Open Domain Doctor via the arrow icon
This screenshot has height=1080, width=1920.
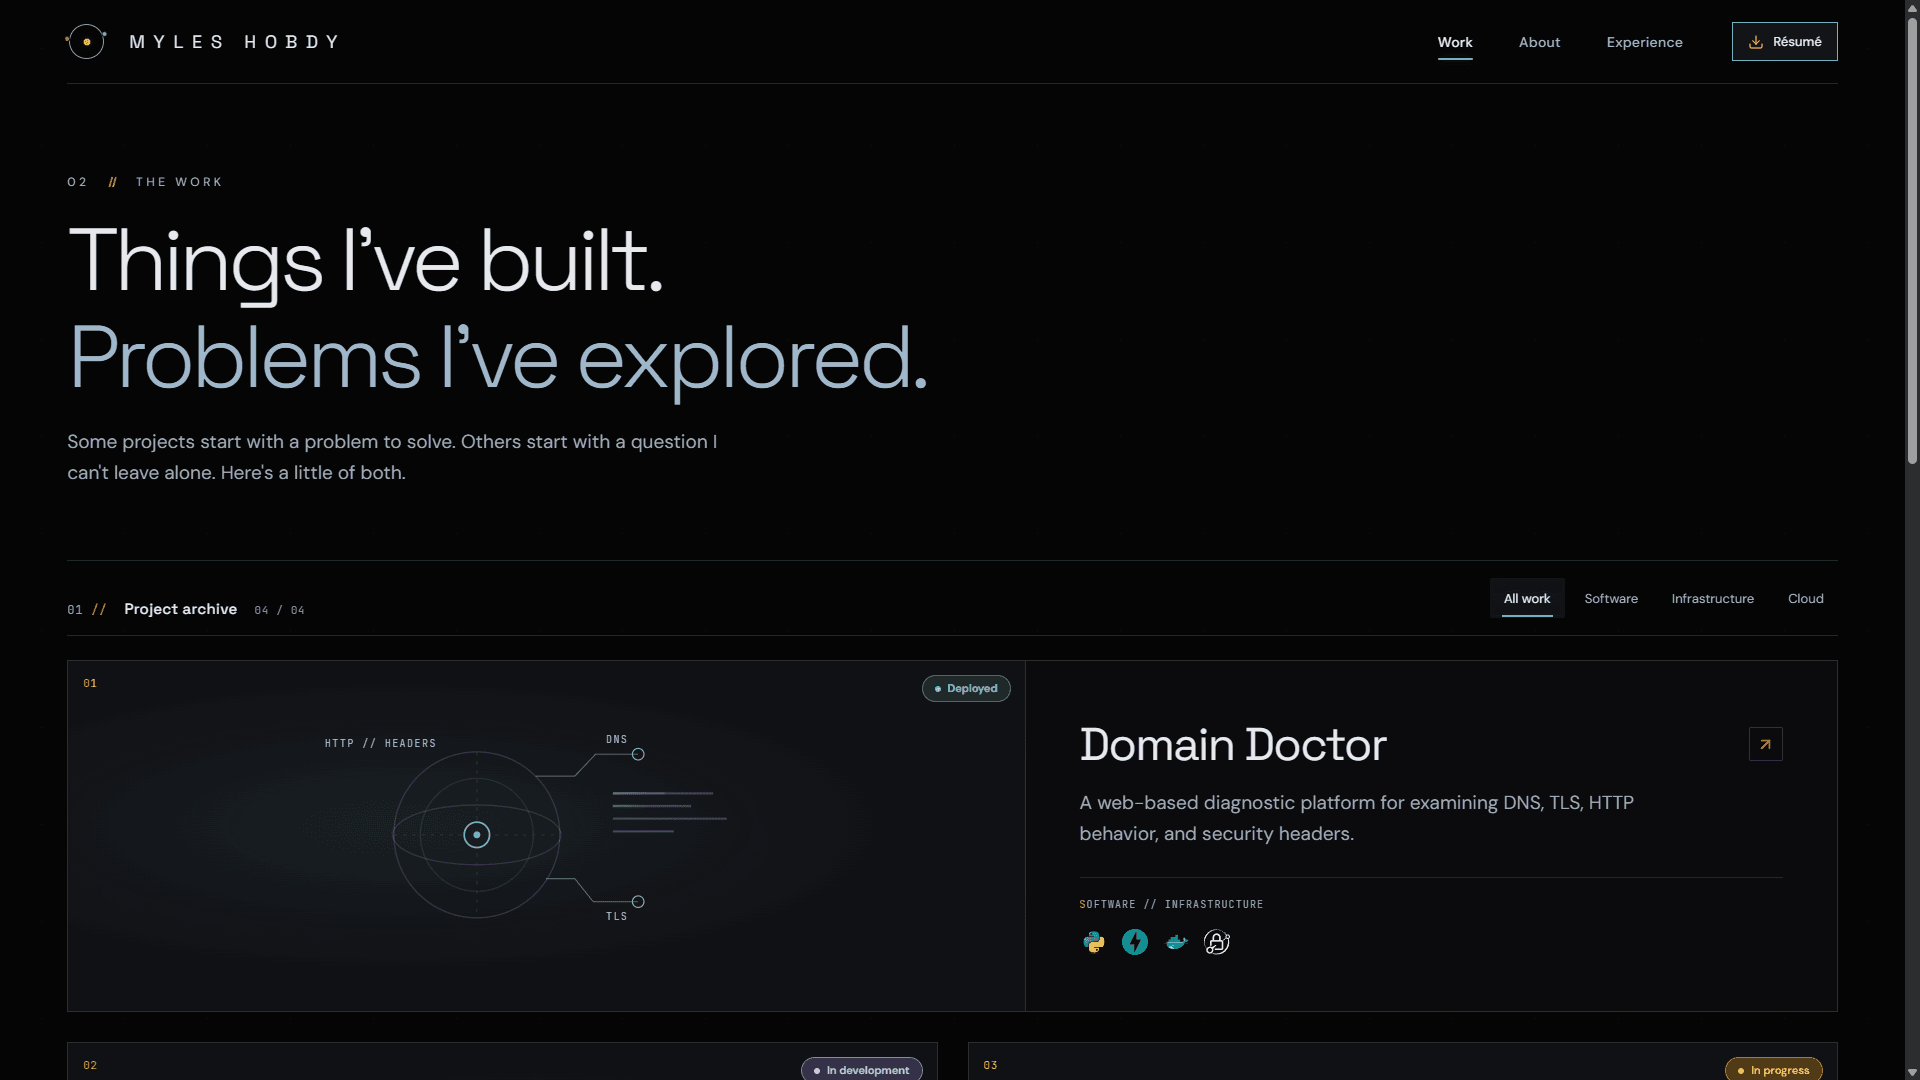coord(1765,744)
